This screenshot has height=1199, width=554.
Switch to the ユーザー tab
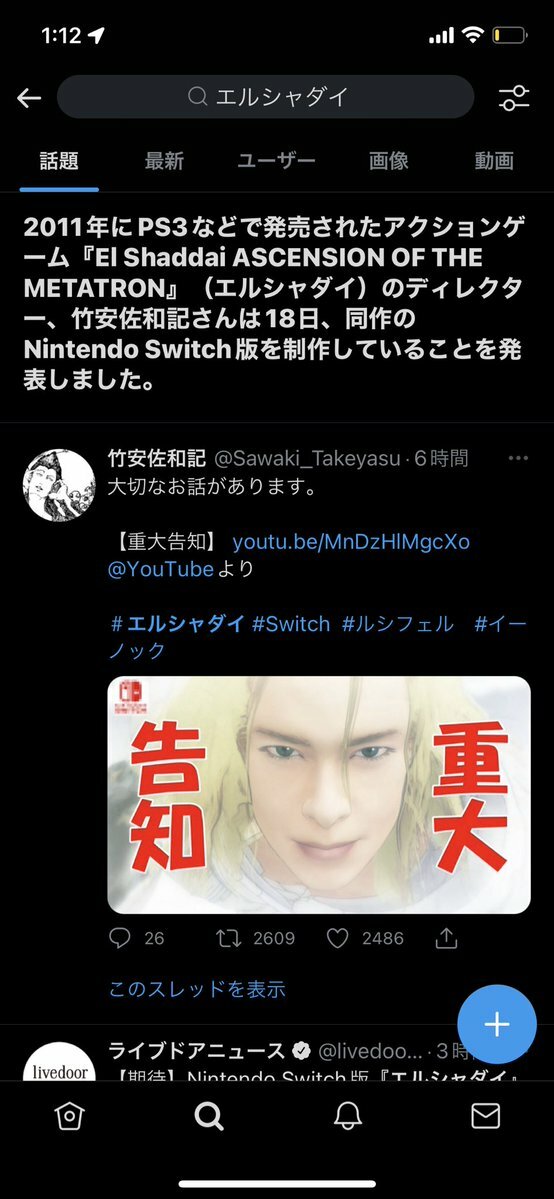click(276, 161)
